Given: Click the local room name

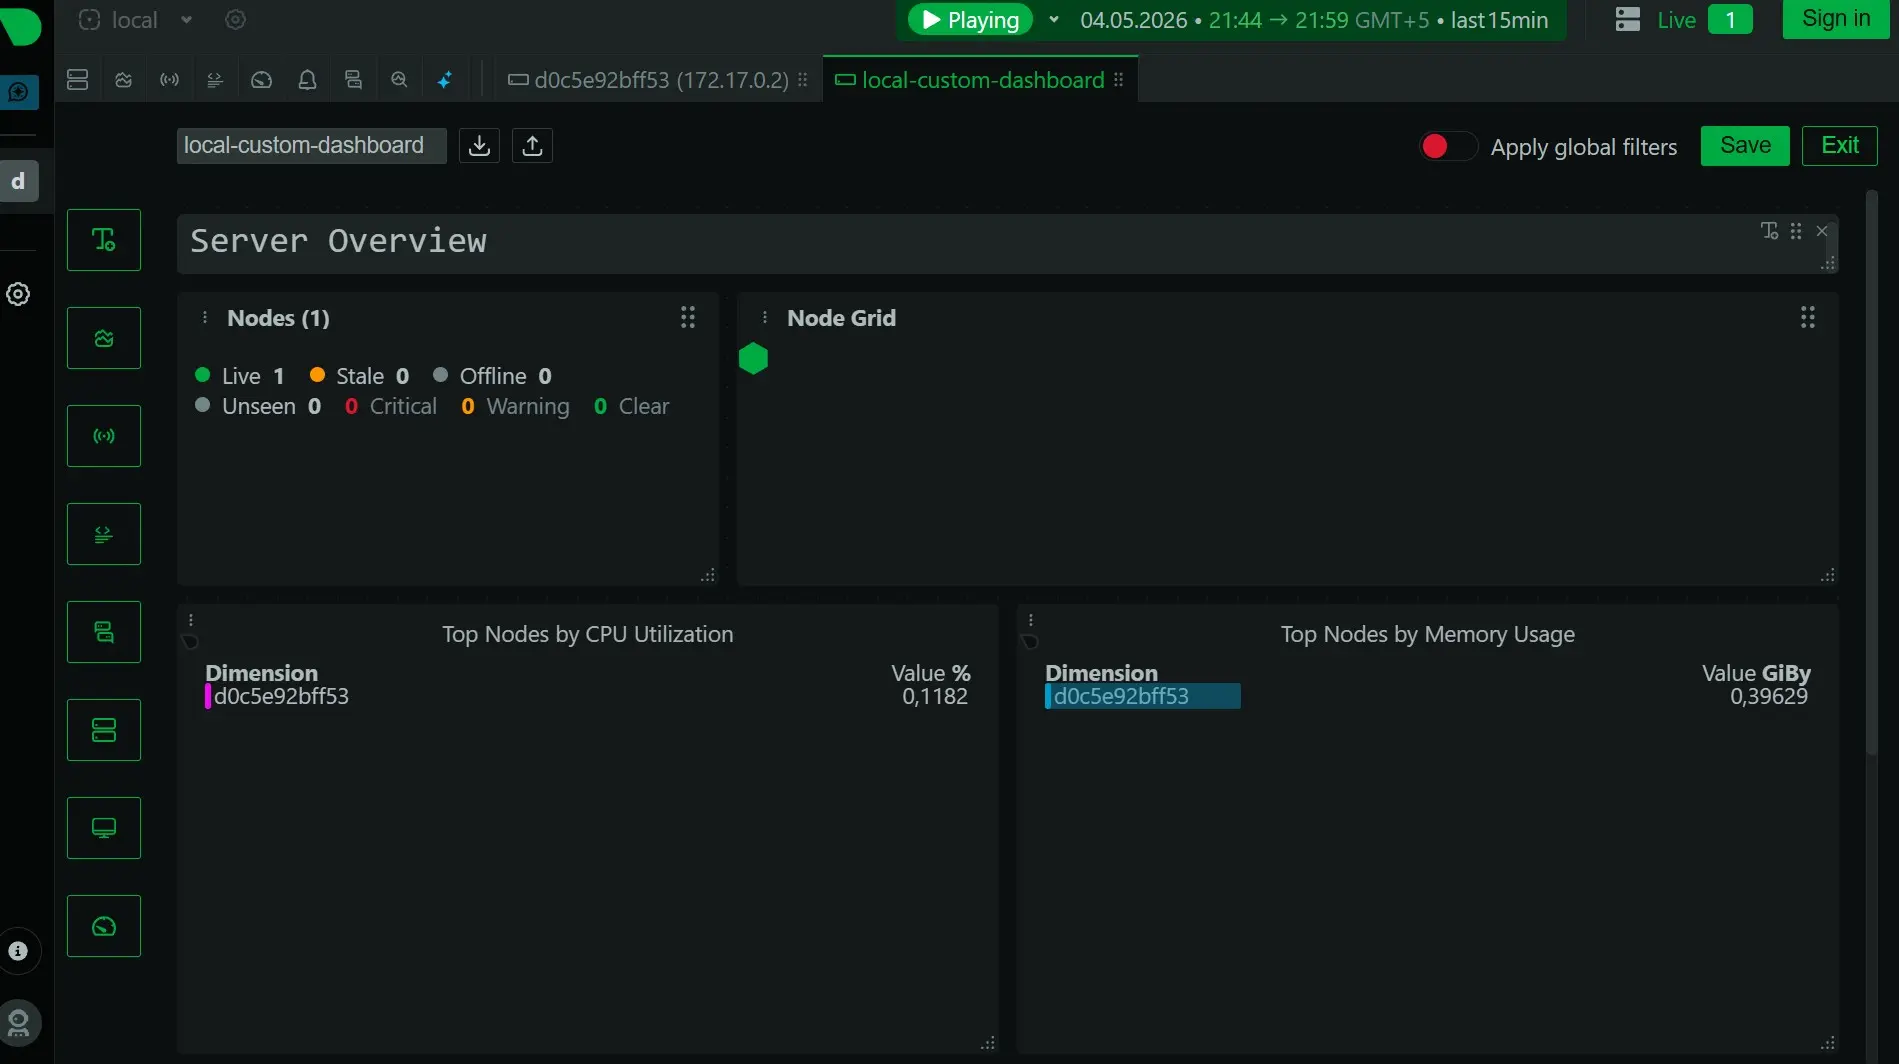Looking at the screenshot, I should pos(134,20).
